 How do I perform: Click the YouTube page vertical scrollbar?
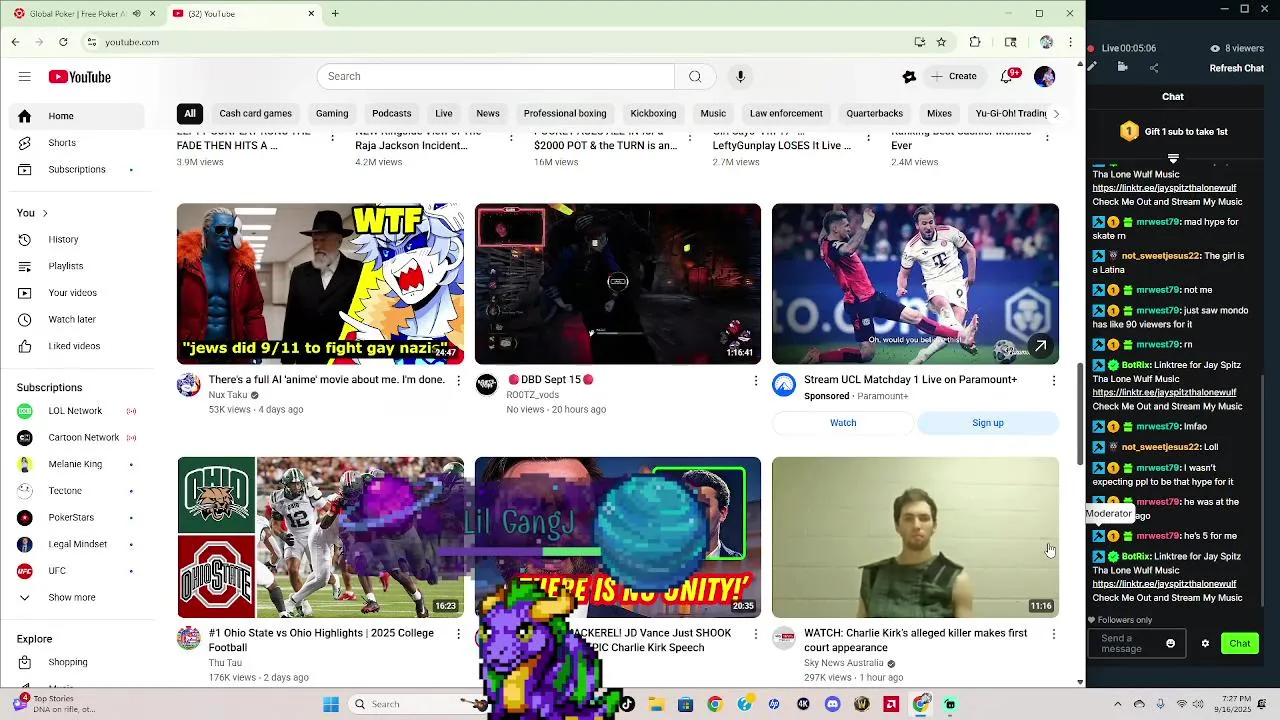click(1080, 414)
